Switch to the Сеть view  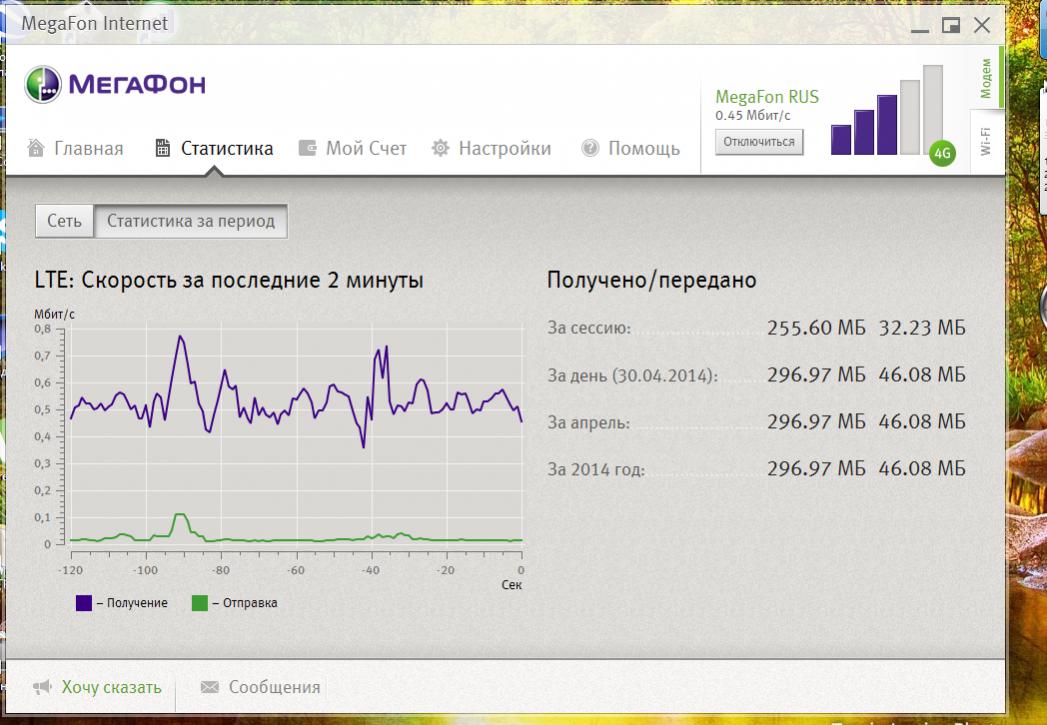[x=64, y=221]
